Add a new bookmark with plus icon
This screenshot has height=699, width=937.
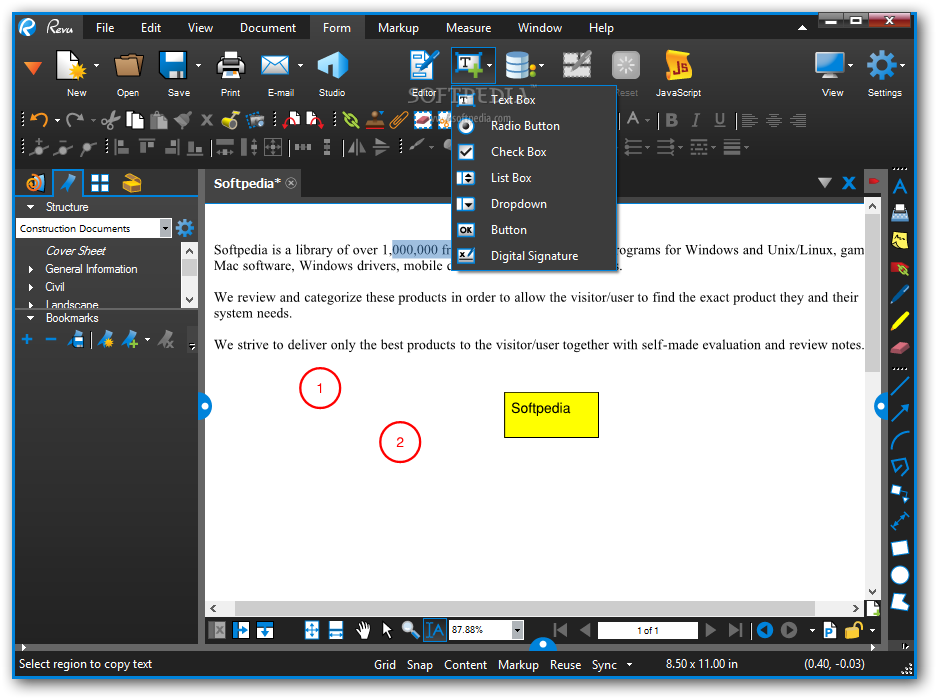27,340
